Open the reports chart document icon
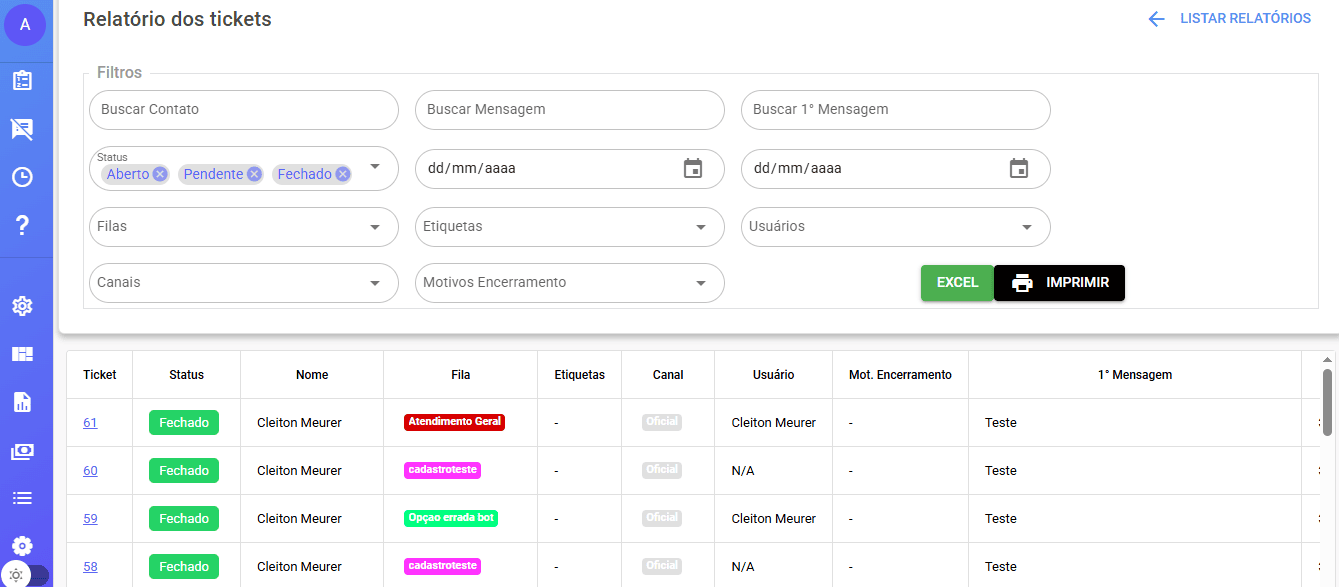 22,402
